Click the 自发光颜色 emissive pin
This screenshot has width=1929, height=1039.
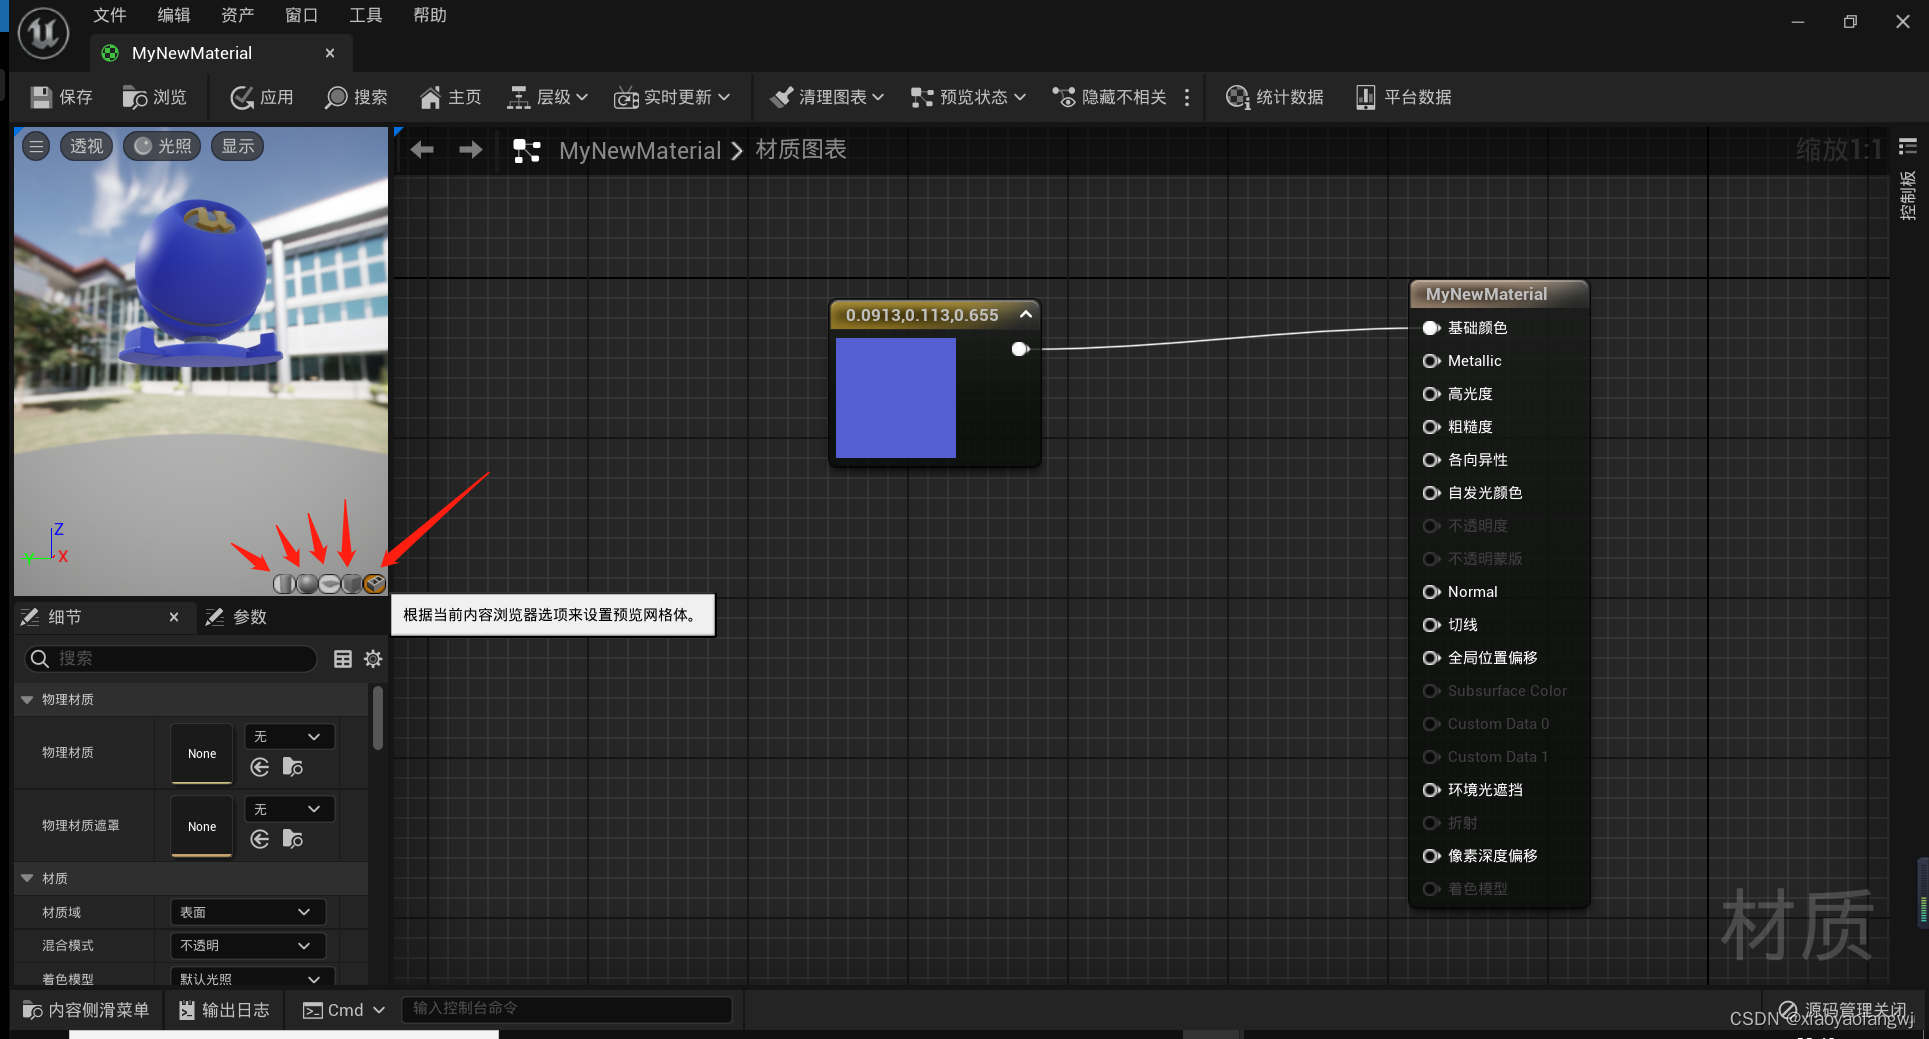pyautogui.click(x=1431, y=493)
